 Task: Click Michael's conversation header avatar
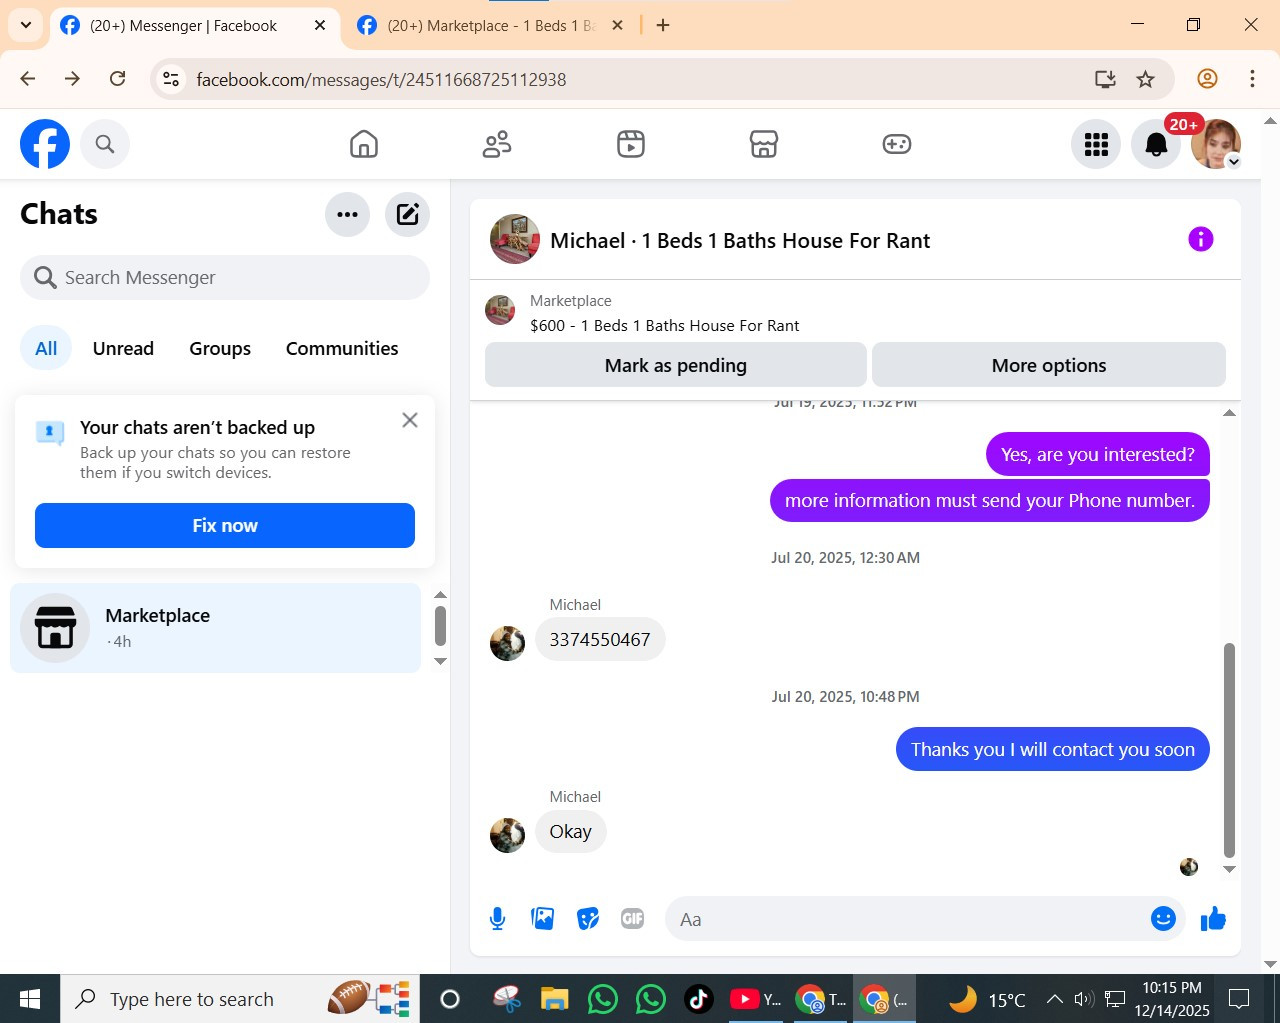point(515,239)
